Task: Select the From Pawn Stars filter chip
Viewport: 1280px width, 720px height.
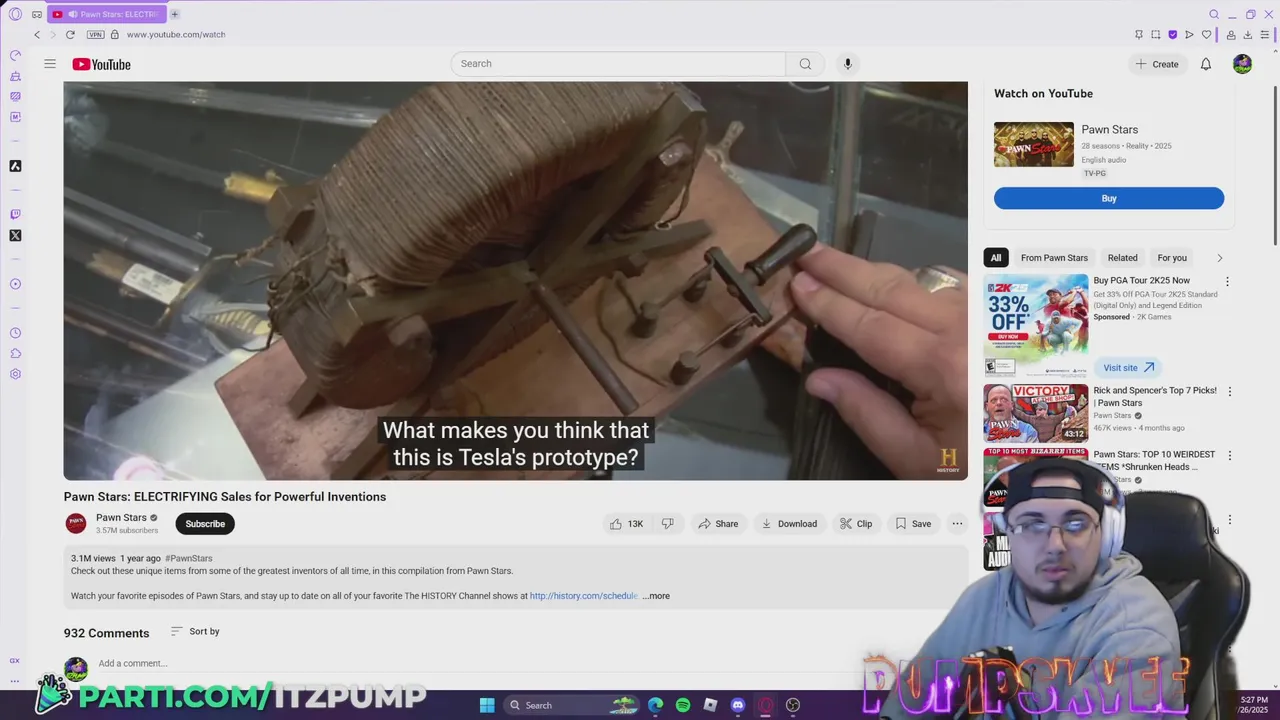Action: click(1054, 258)
